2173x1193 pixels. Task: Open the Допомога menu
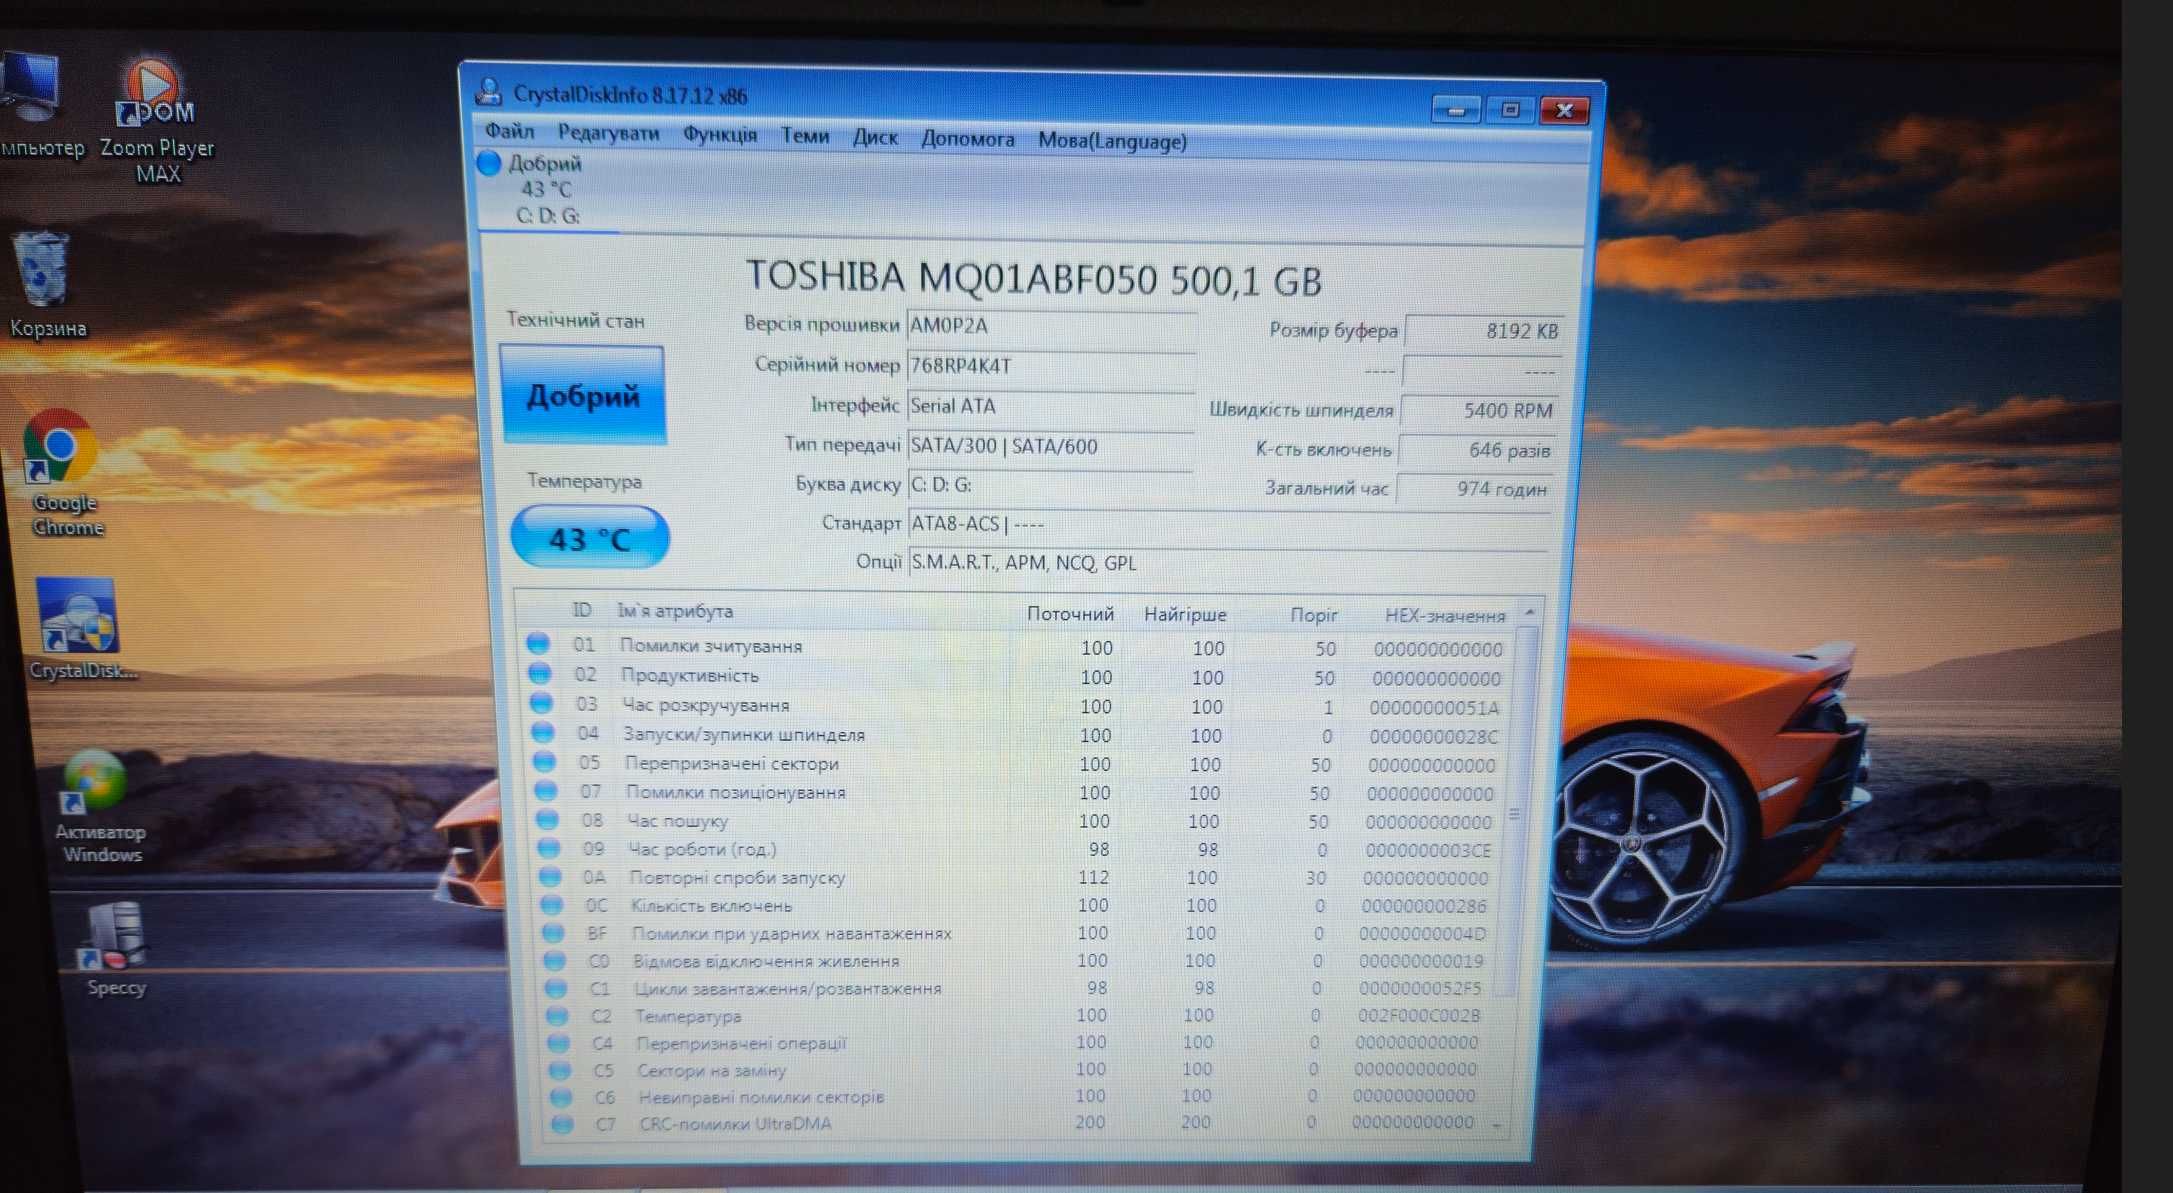(x=968, y=139)
